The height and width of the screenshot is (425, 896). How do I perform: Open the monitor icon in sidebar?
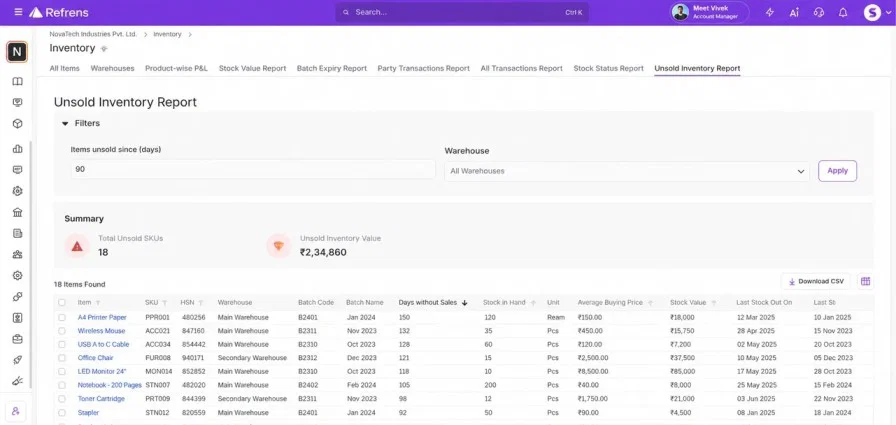[17, 102]
